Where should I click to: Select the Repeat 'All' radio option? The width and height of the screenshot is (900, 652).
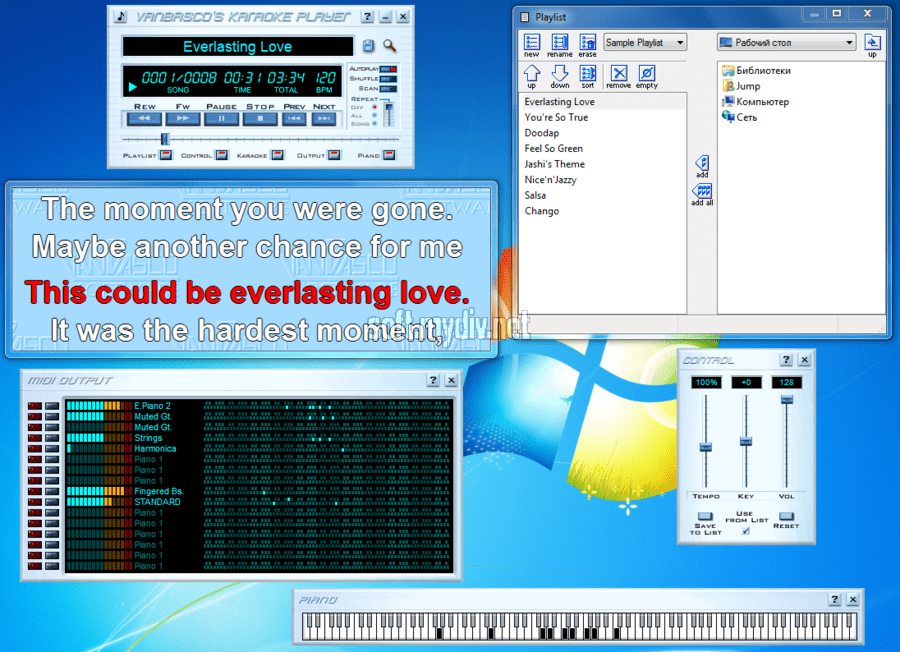click(375, 115)
